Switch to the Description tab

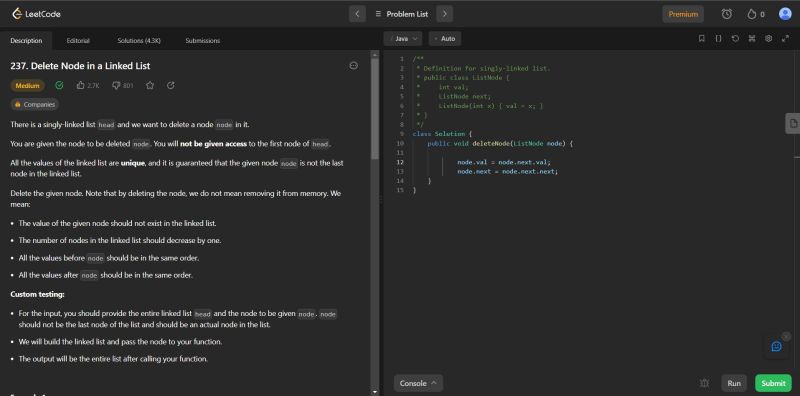pyautogui.click(x=26, y=40)
